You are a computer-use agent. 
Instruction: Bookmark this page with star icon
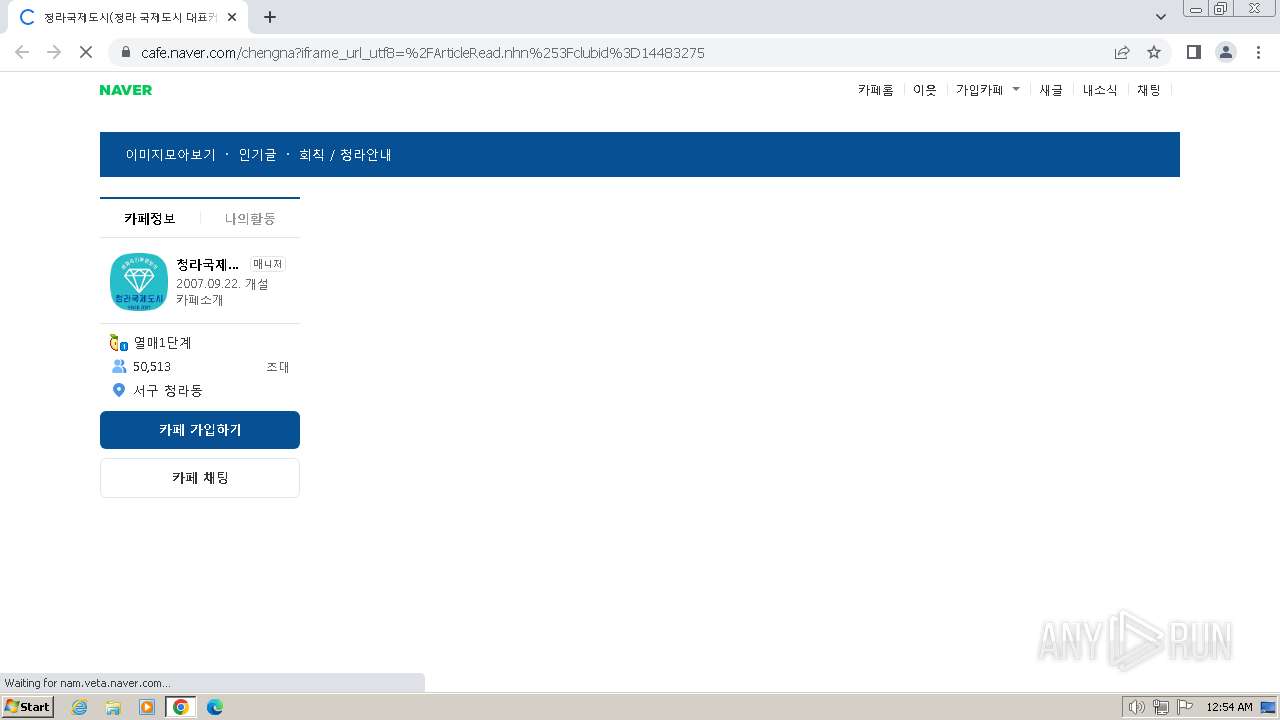pos(1154,52)
